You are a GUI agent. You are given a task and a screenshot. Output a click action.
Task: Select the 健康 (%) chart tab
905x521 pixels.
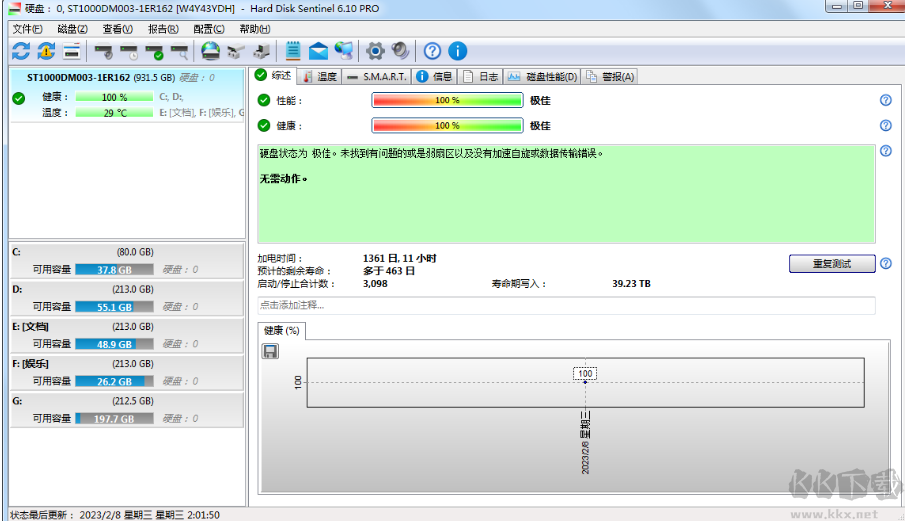282,331
